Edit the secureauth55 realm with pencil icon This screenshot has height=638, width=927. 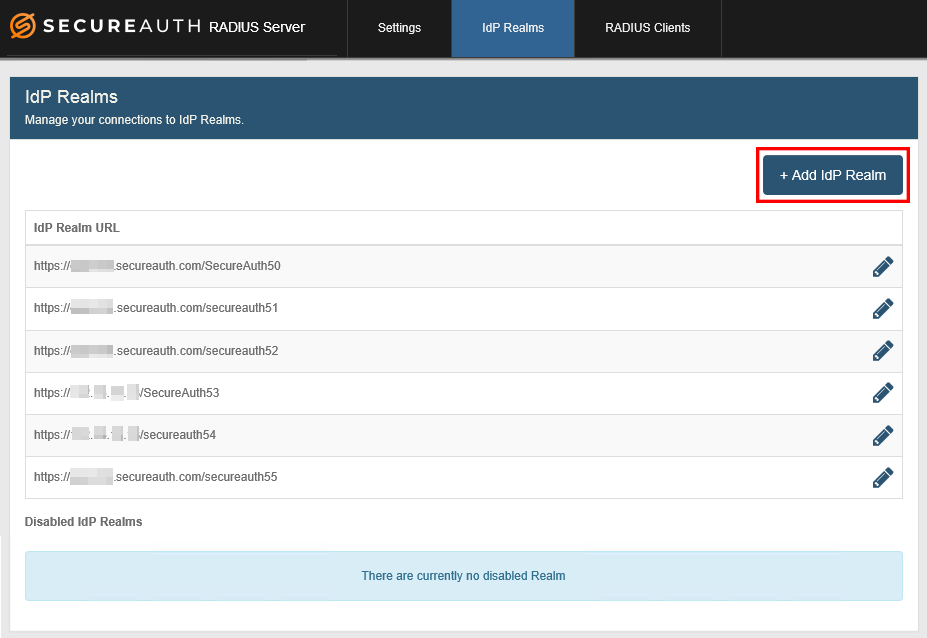click(883, 477)
